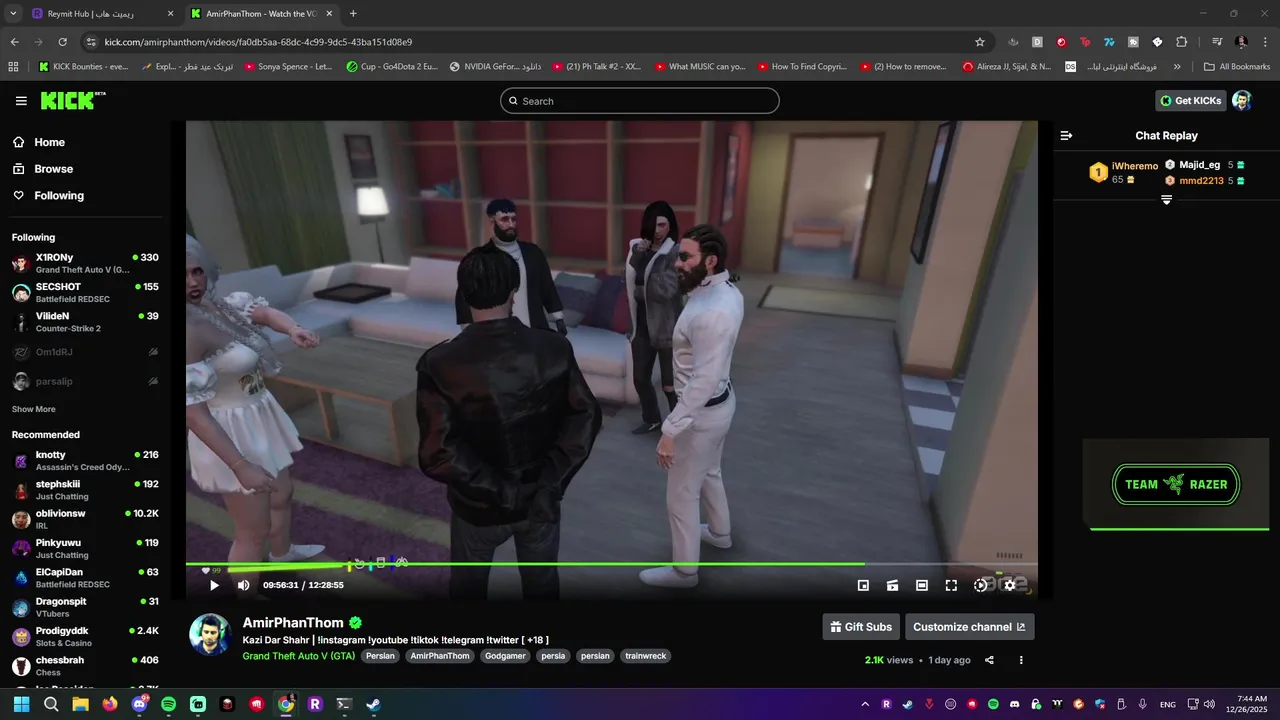Open the Team Razer banner
This screenshot has width=1280, height=720.
point(1176,484)
